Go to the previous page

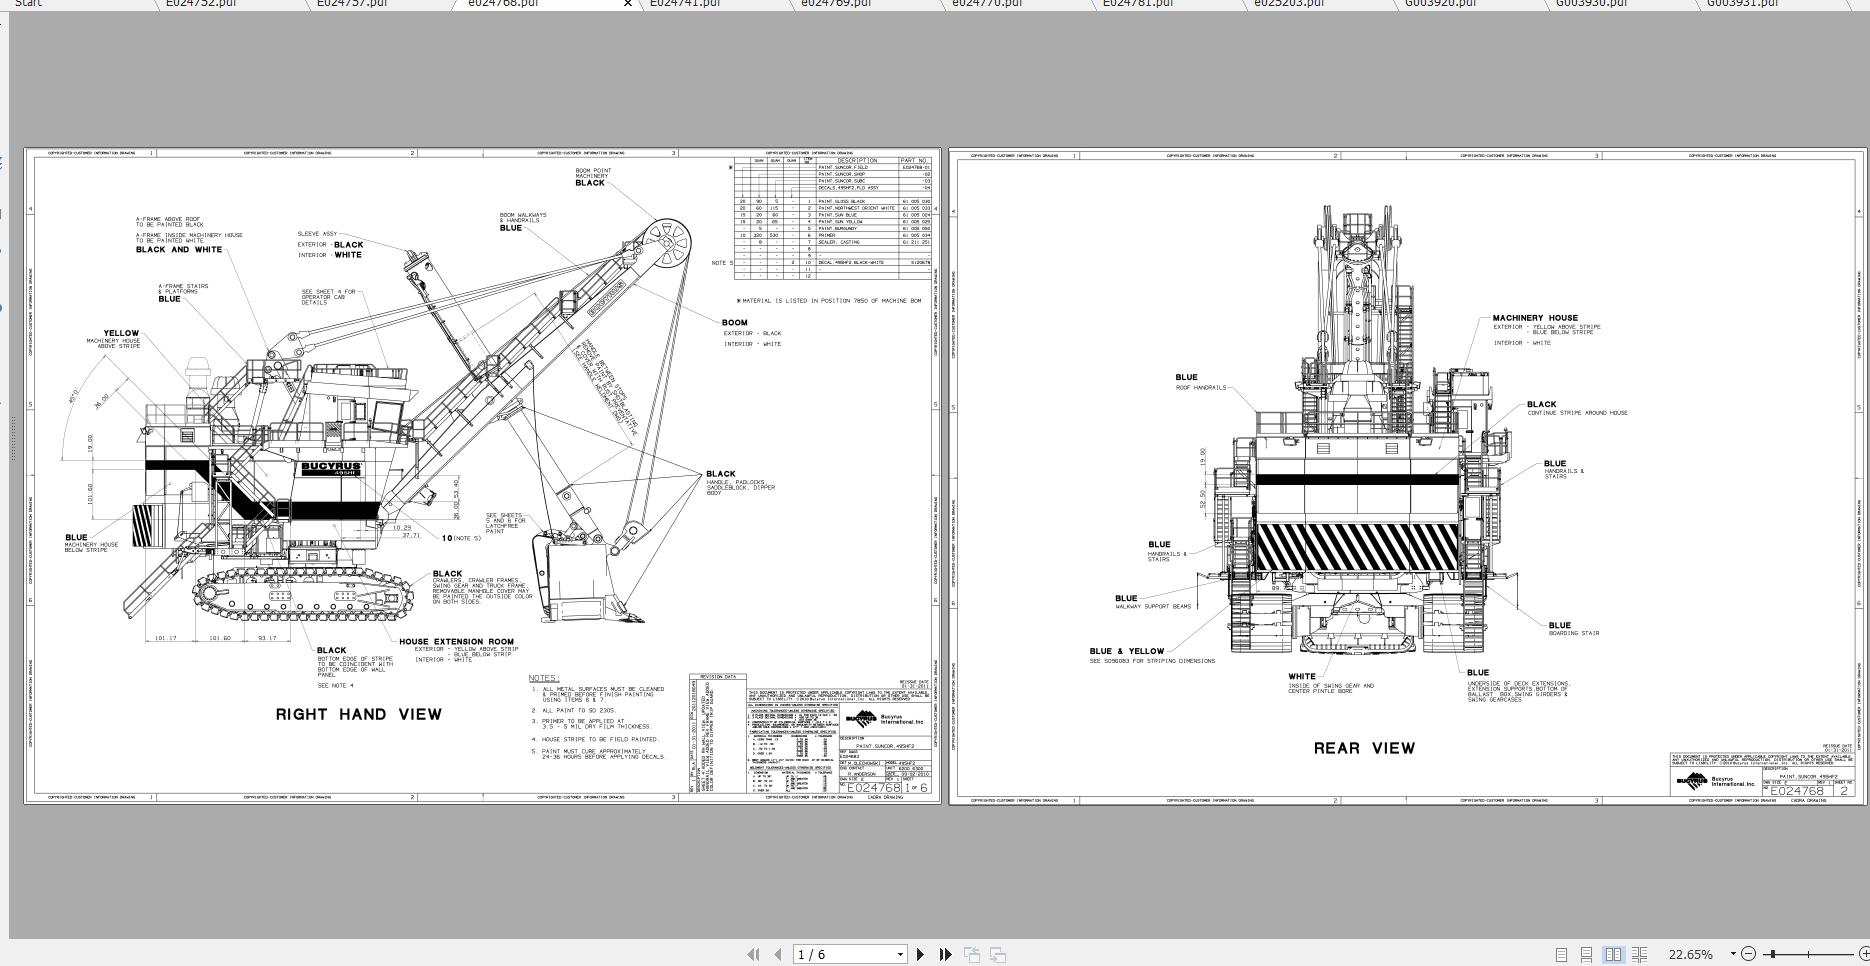[x=778, y=953]
